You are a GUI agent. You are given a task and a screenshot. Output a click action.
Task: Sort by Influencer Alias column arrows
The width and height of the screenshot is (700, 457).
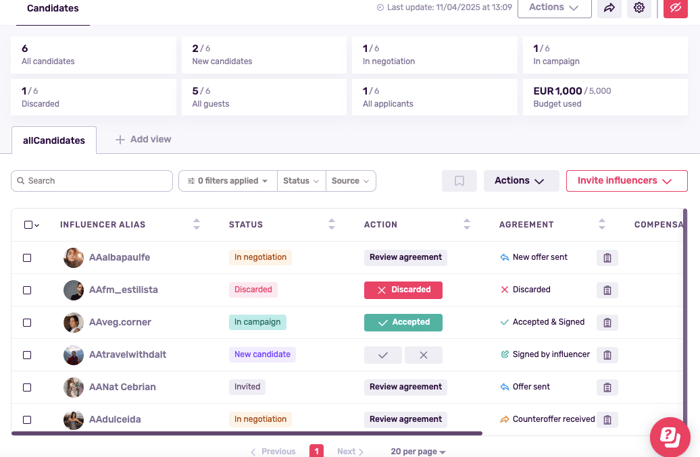tap(196, 225)
